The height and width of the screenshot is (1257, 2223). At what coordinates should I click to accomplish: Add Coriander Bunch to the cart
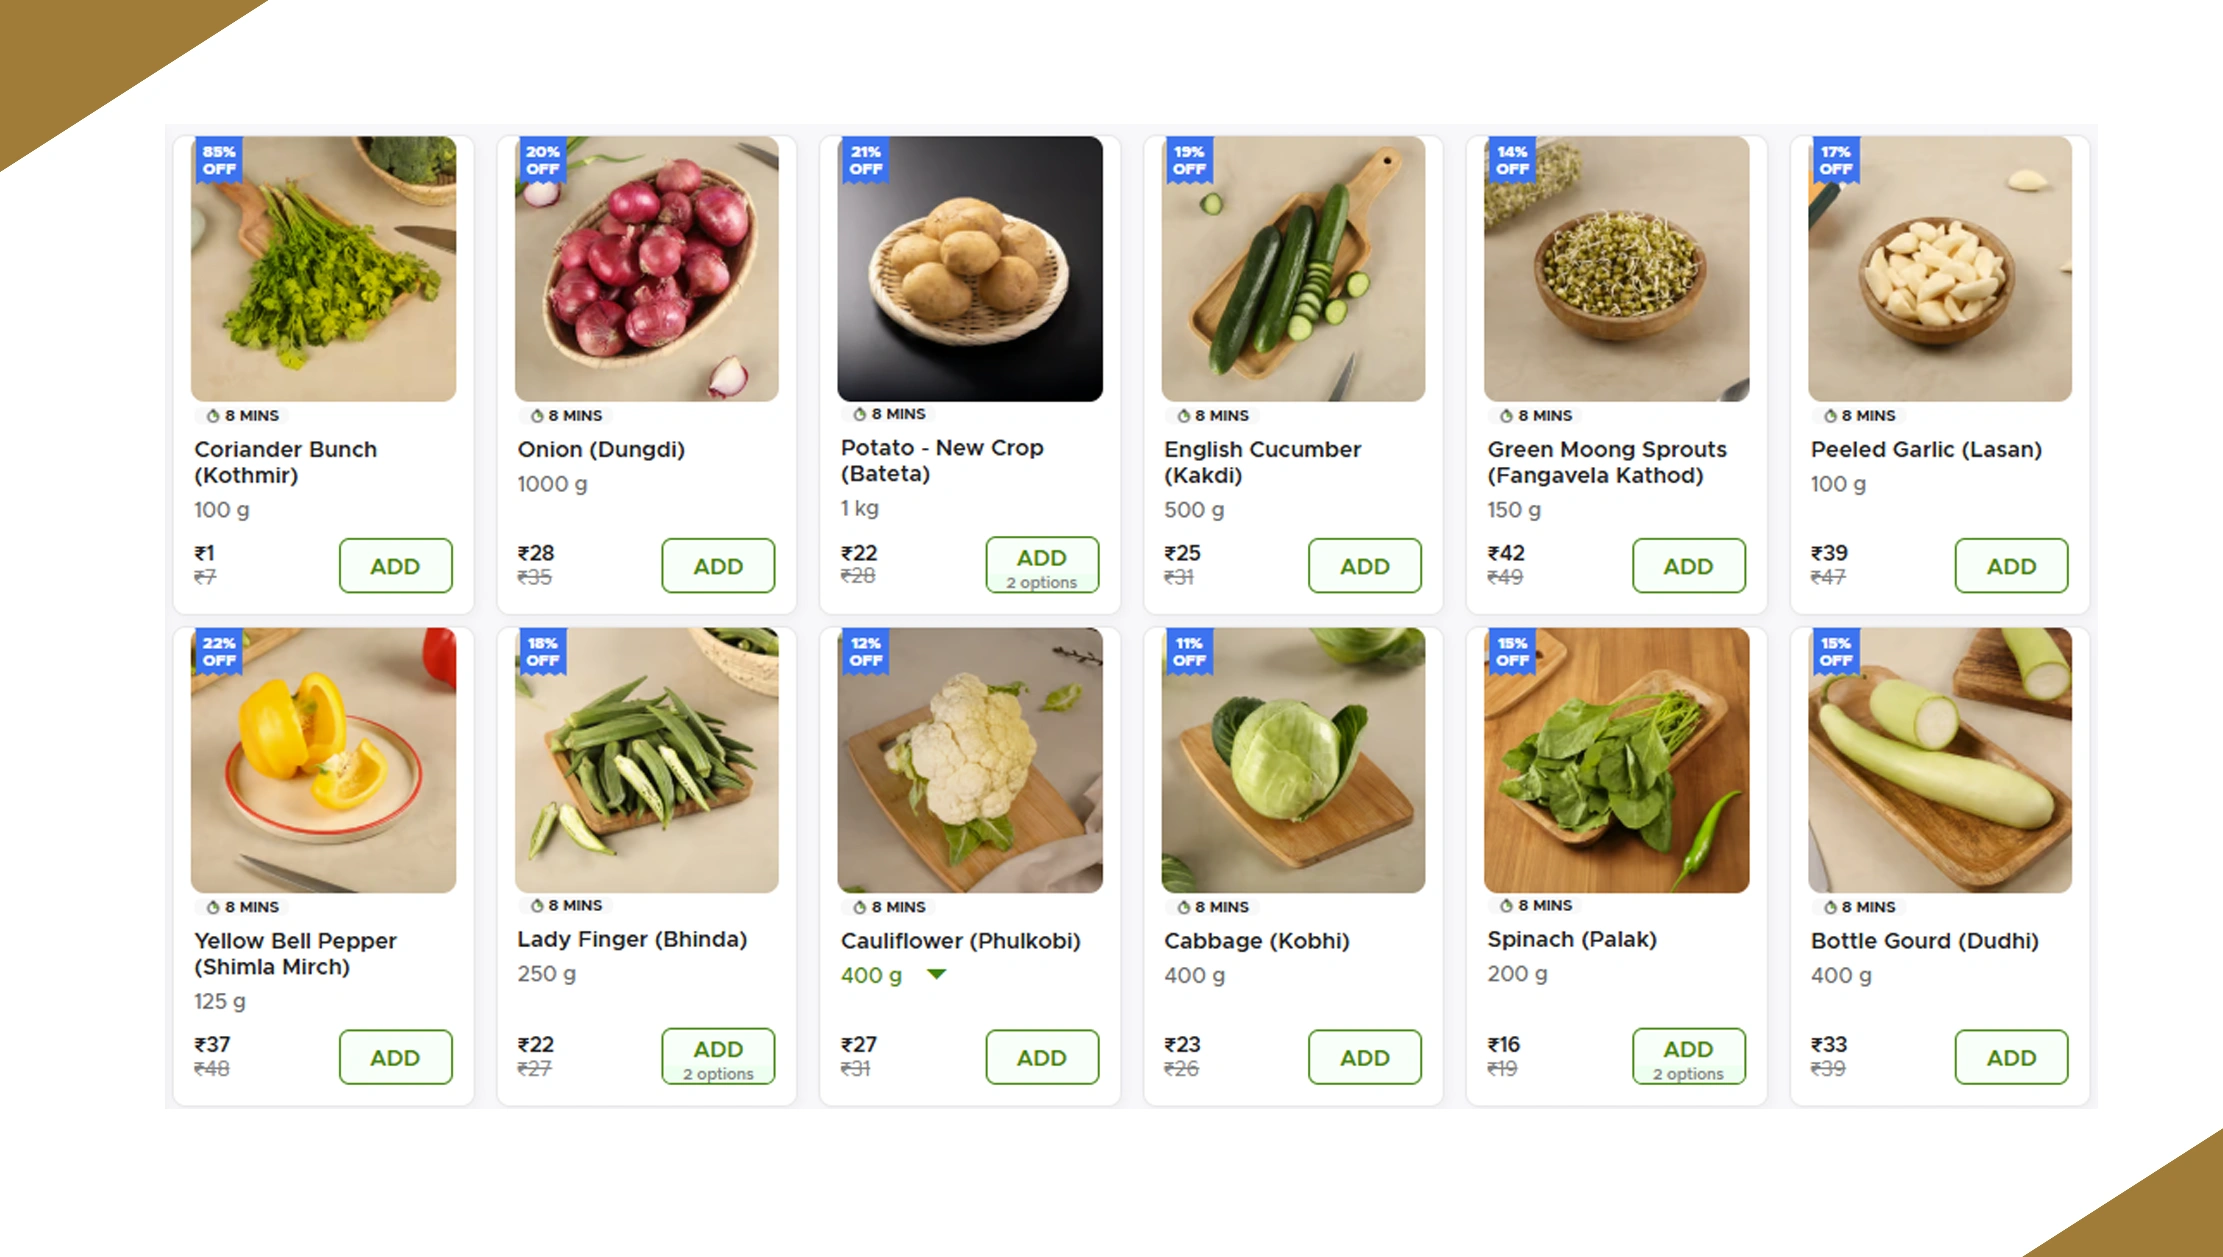[395, 566]
